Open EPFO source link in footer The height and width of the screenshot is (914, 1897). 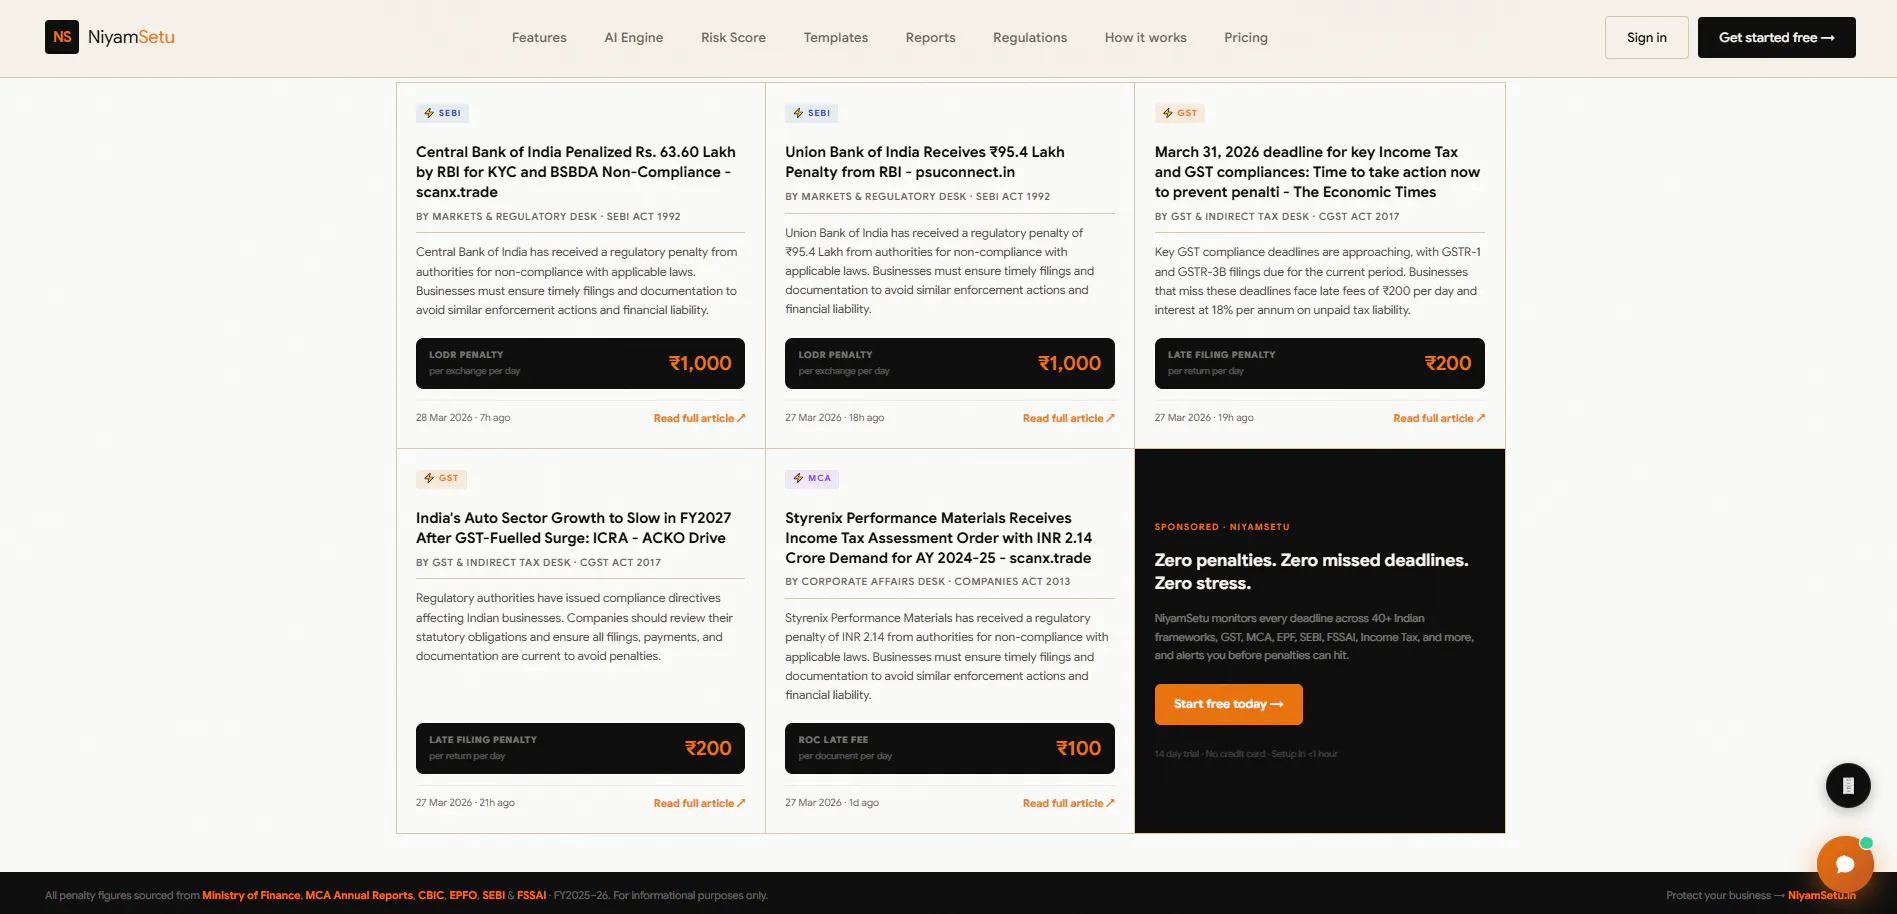pos(463,896)
